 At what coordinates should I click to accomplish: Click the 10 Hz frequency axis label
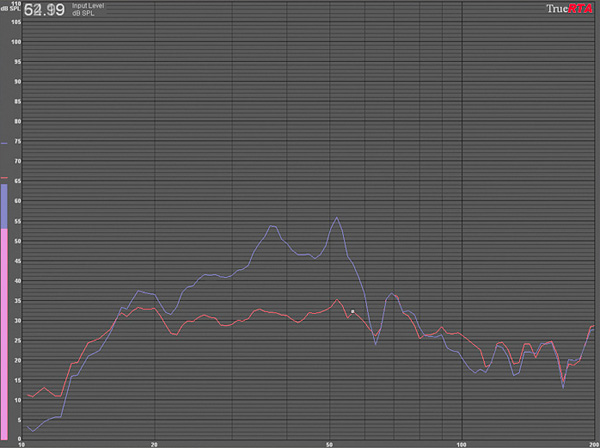[x=23, y=443]
